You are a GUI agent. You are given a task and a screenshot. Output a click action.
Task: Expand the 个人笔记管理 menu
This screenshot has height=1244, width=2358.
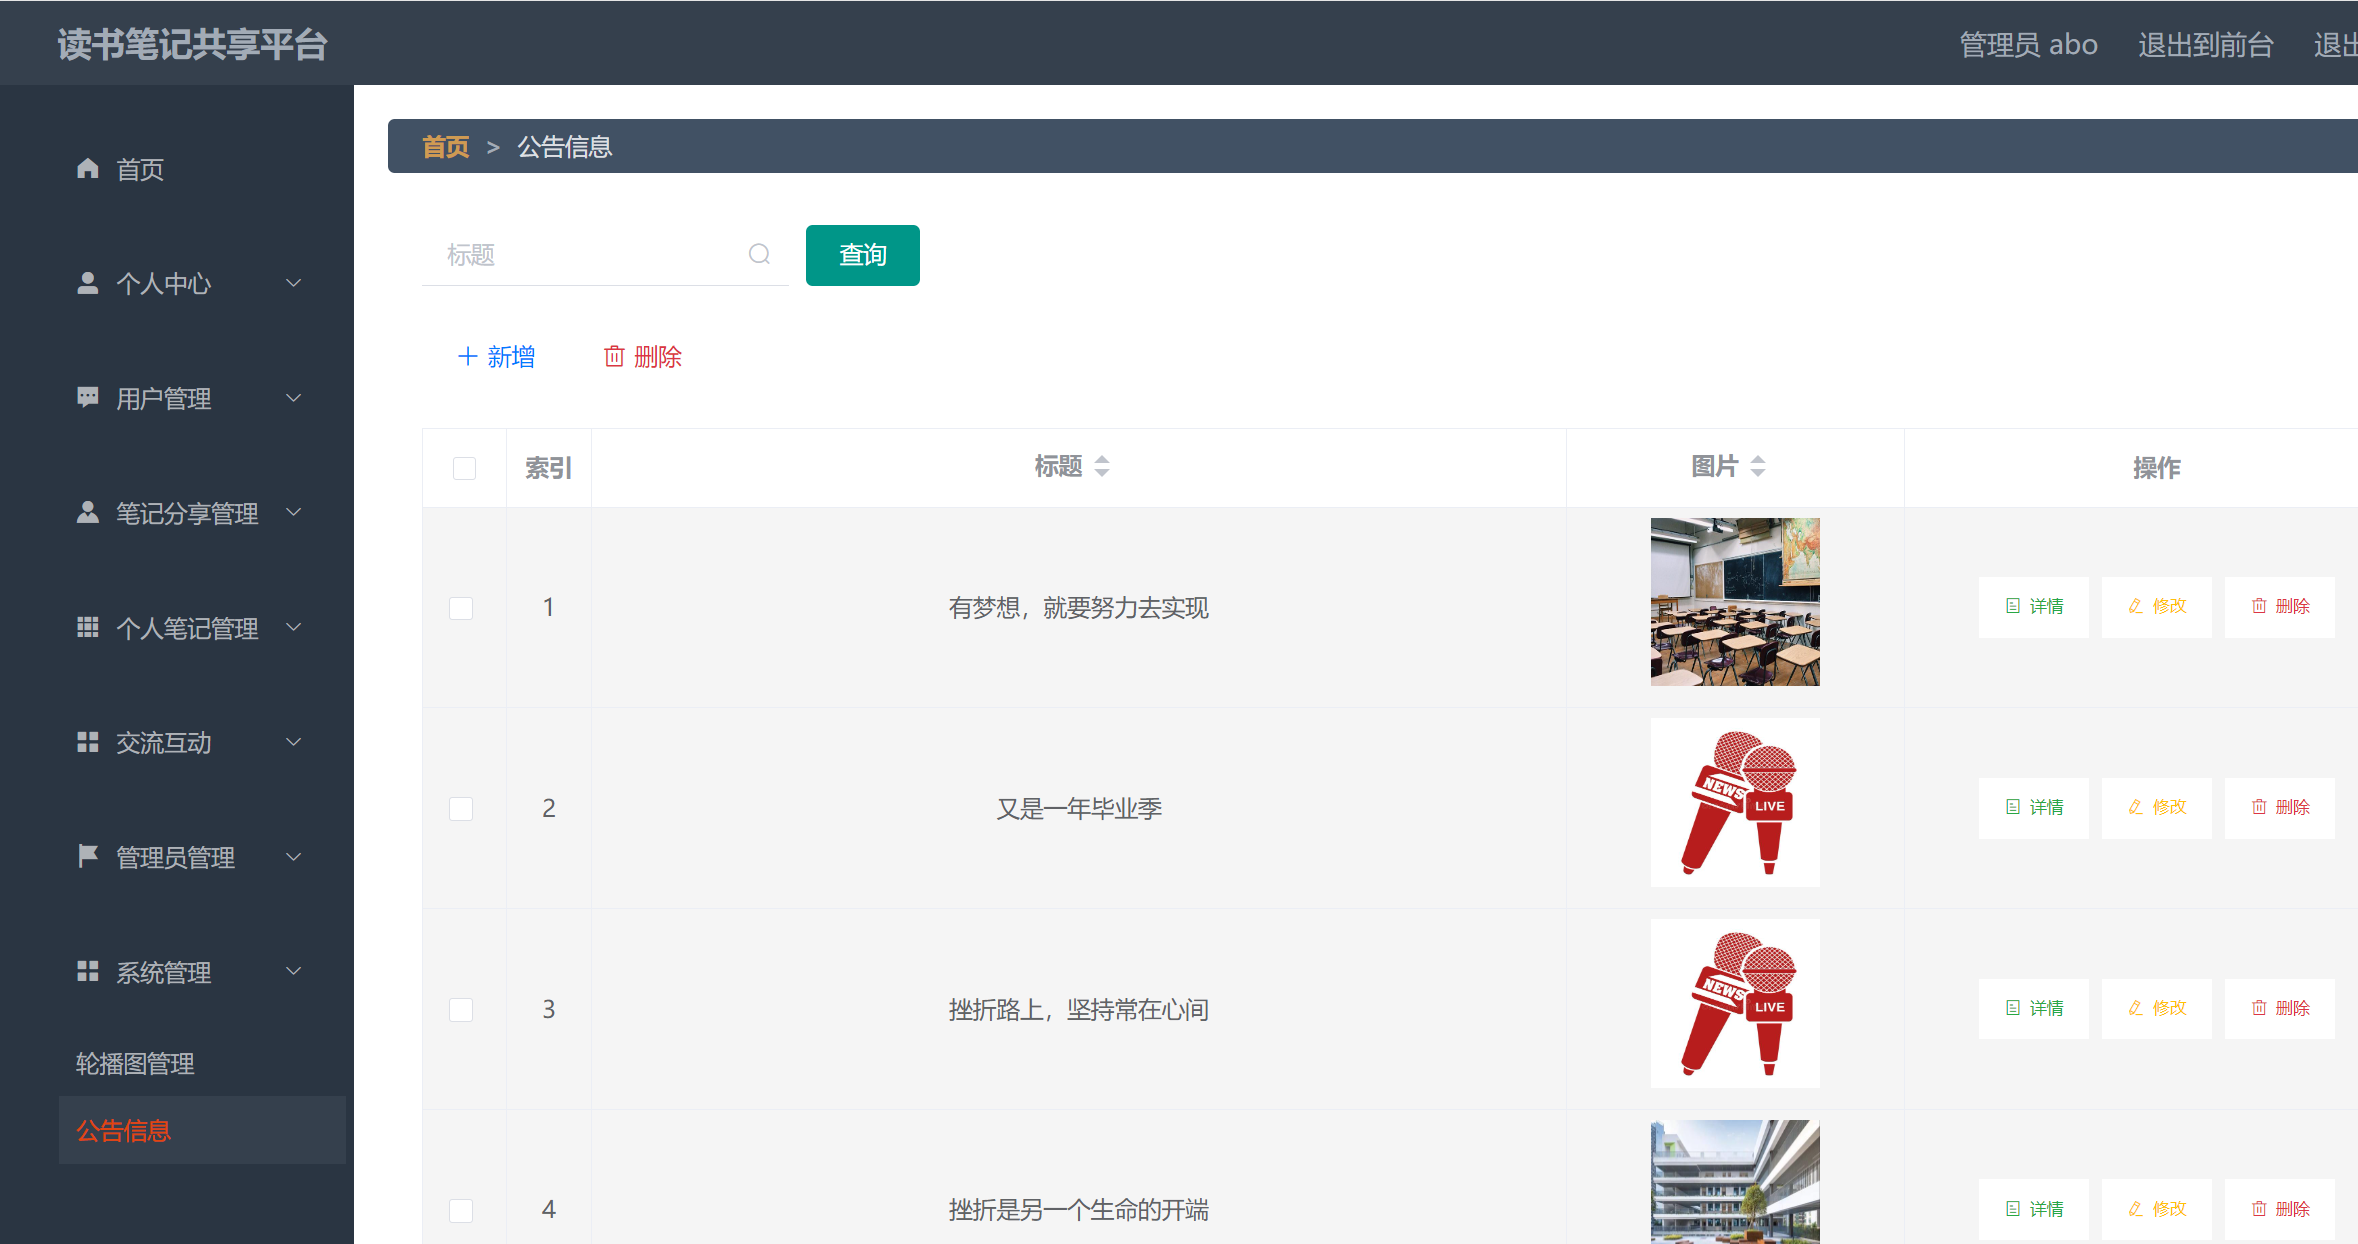(x=186, y=628)
